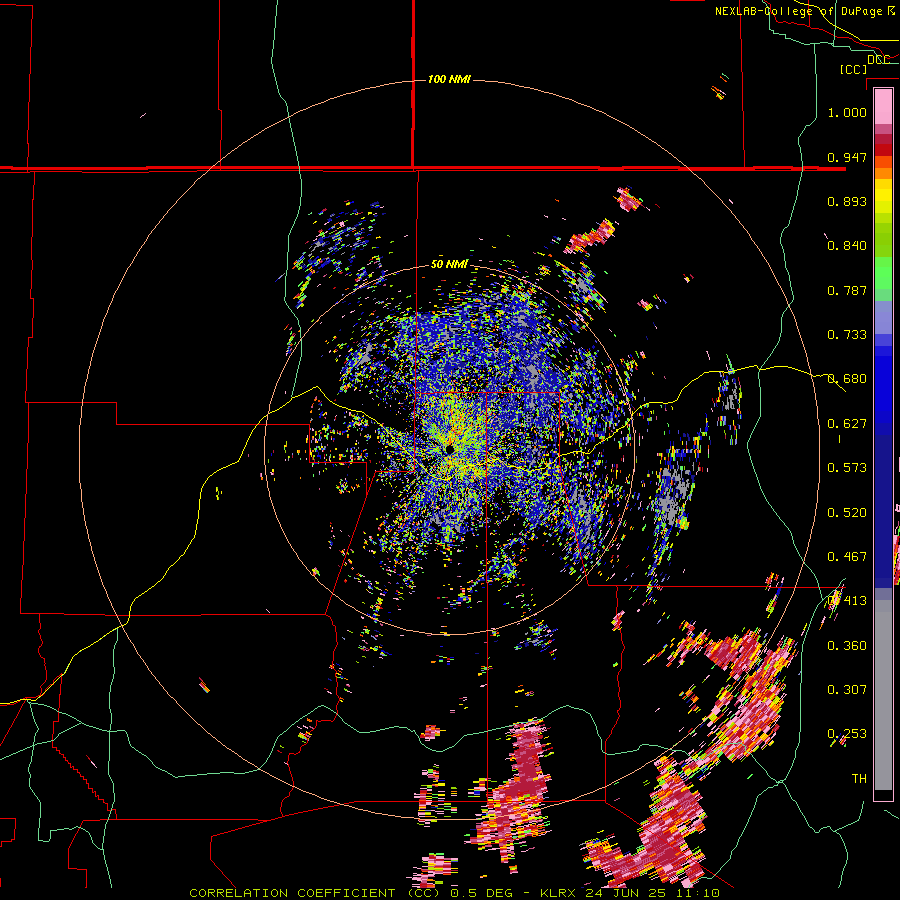Select the 0.840 legend value

coord(847,246)
